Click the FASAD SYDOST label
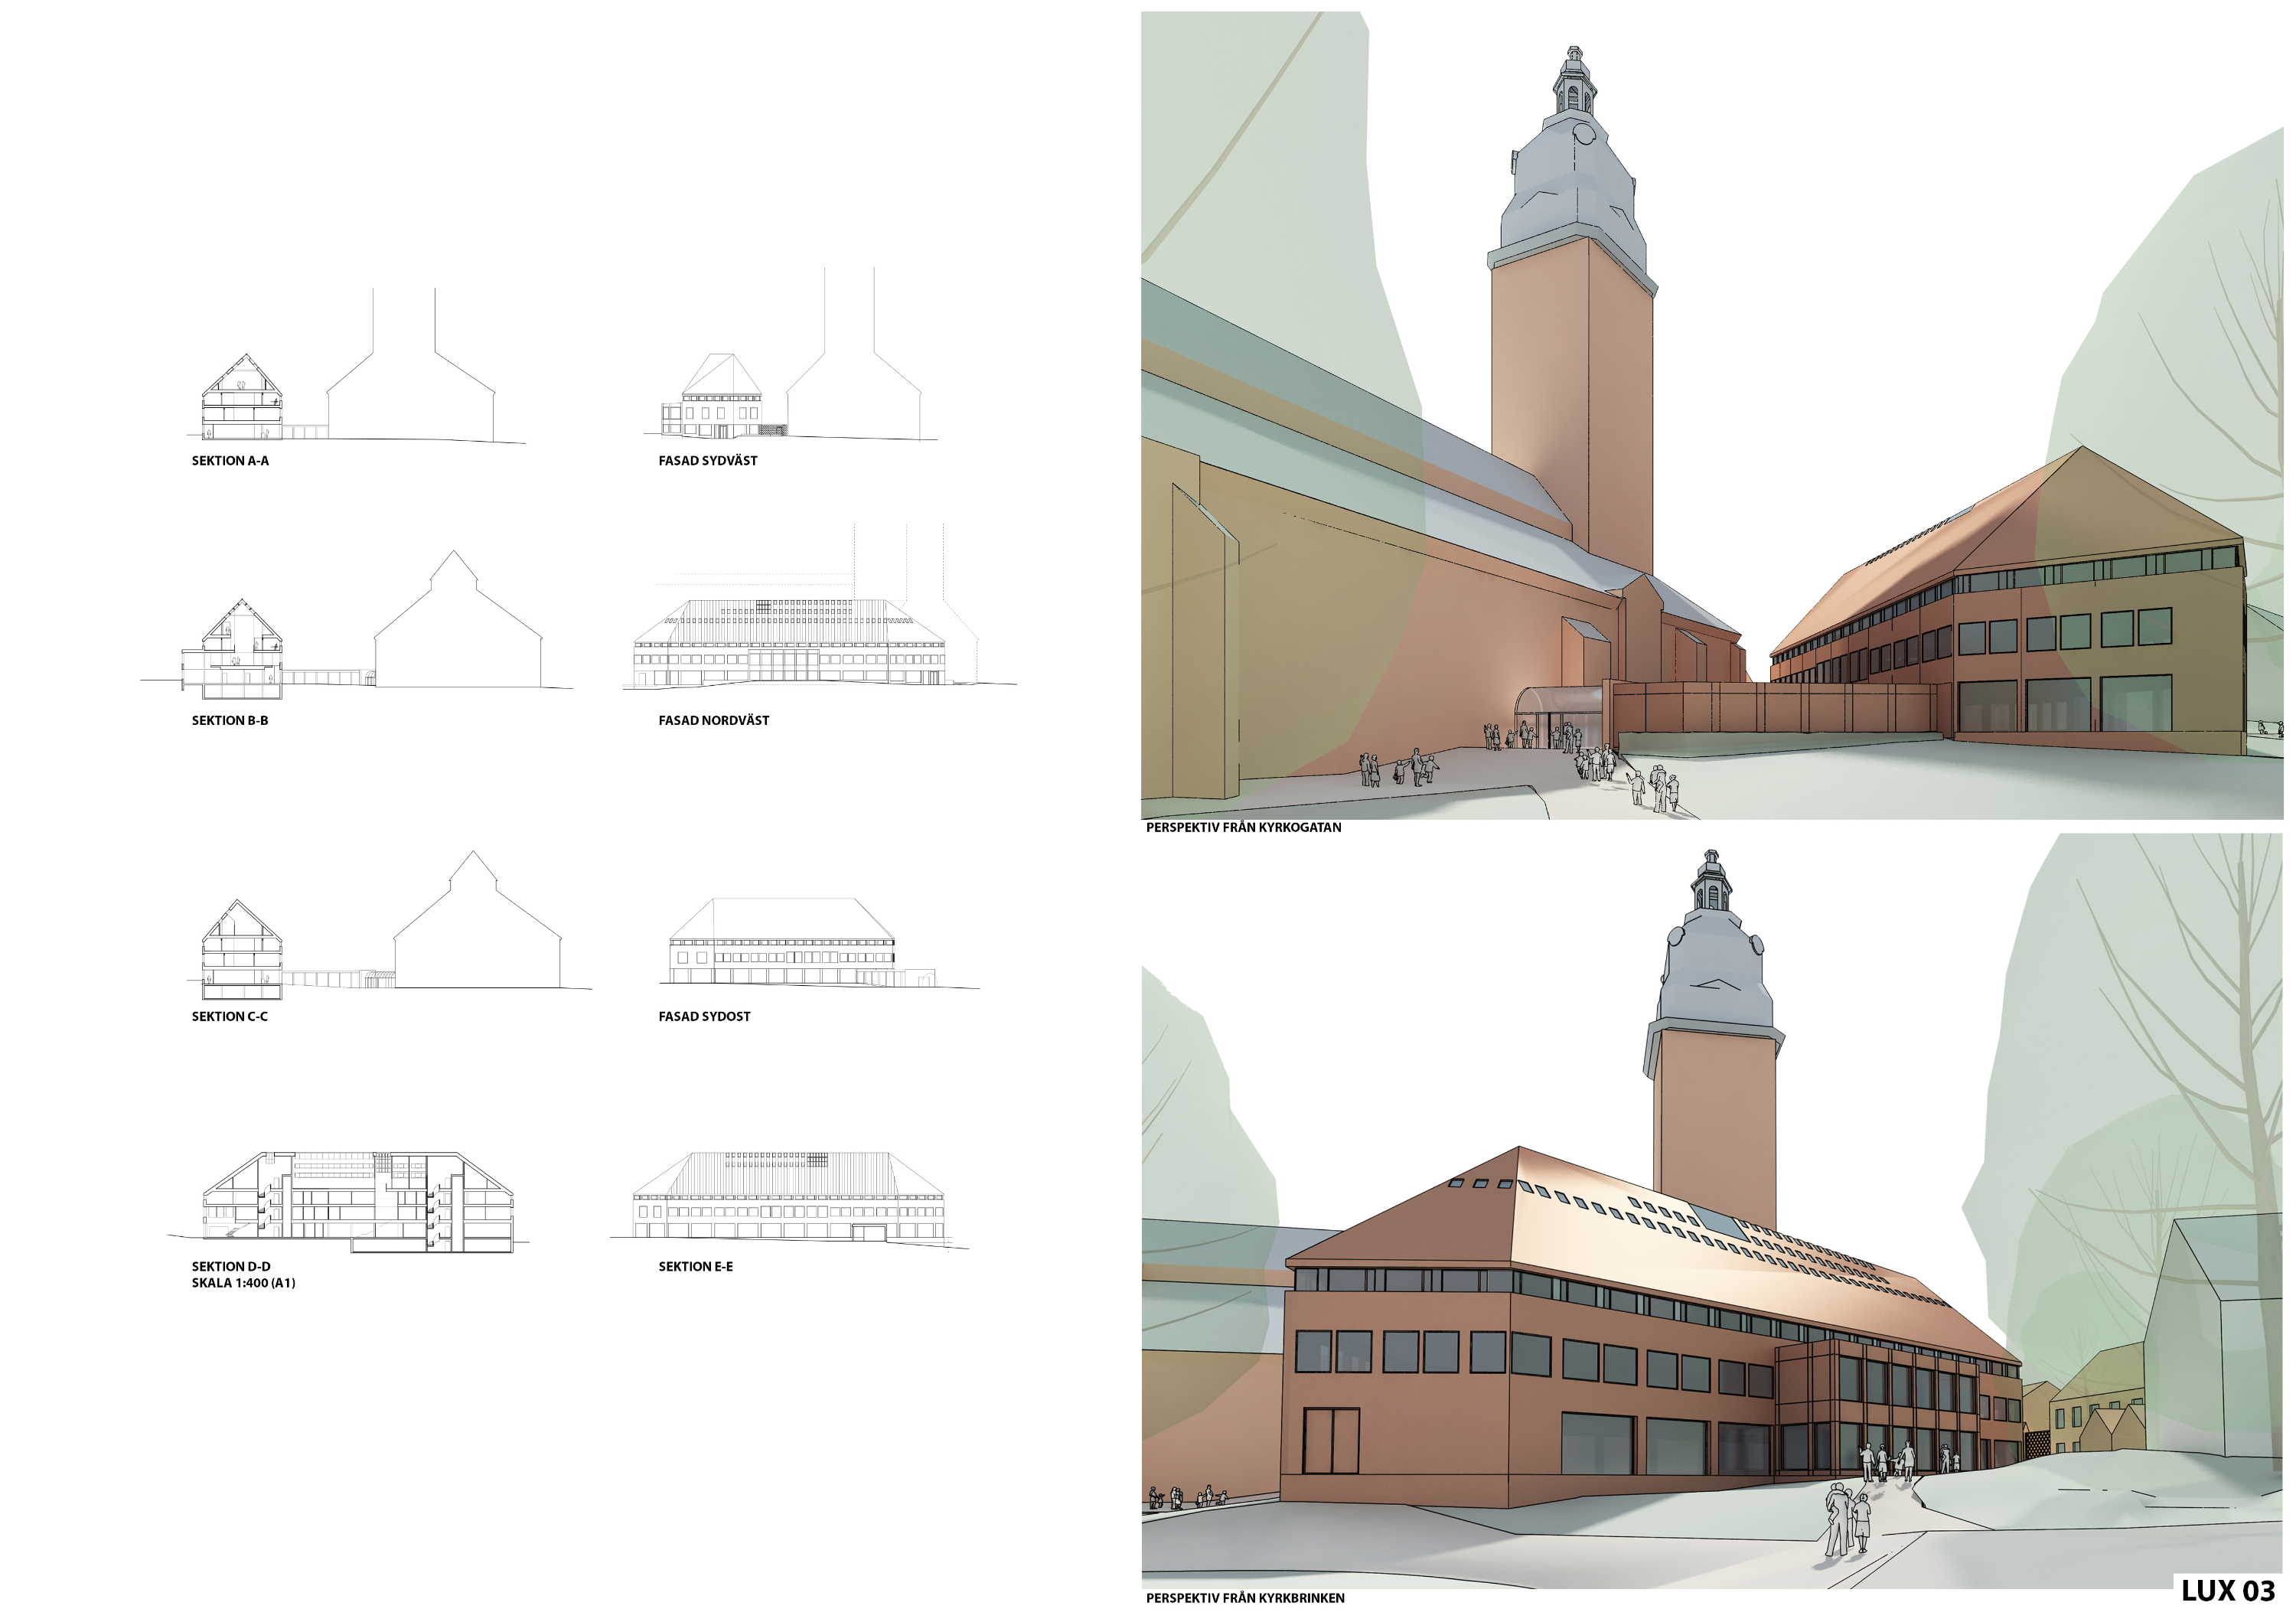This screenshot has width=2296, height=1622. point(704,1016)
